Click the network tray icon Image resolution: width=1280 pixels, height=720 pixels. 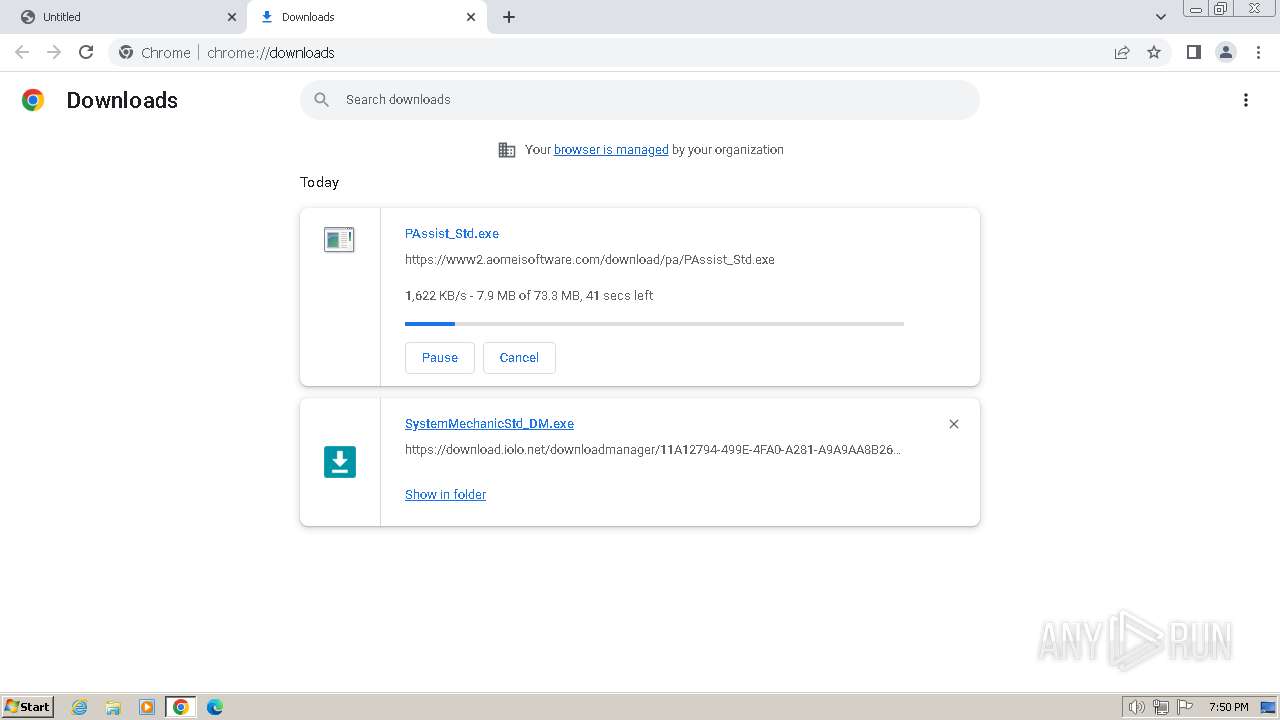pyautogui.click(x=1161, y=707)
